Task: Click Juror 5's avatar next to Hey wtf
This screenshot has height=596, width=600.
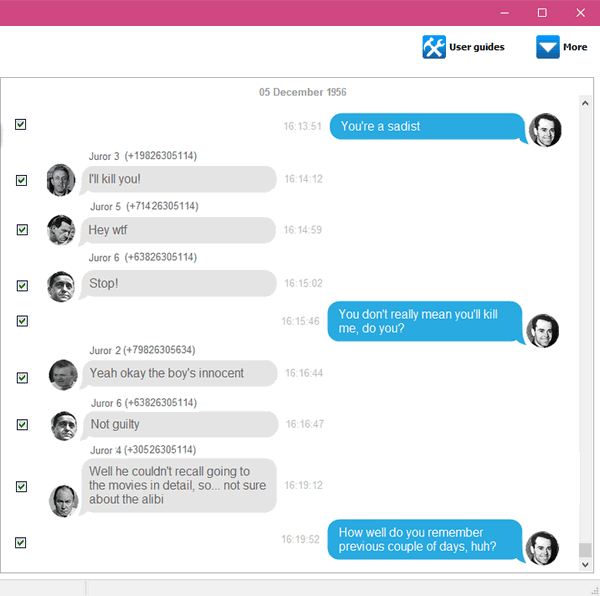Action: tap(61, 230)
